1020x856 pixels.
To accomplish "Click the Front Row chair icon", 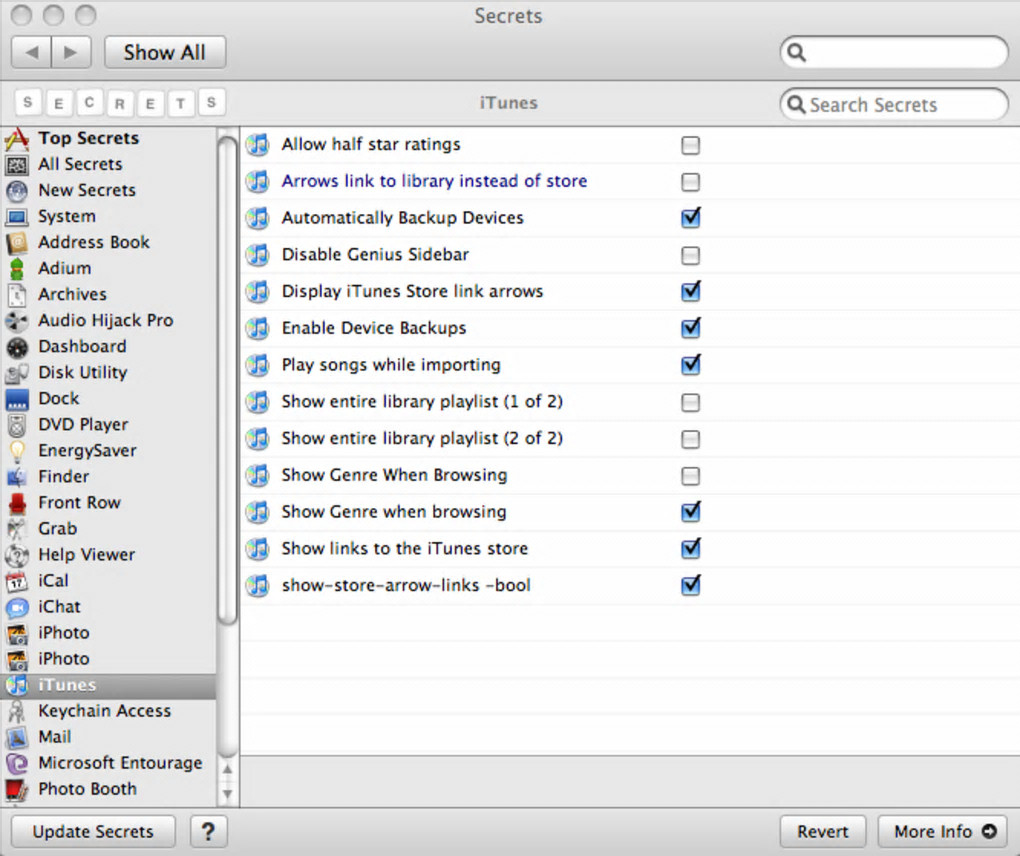I will 17,503.
